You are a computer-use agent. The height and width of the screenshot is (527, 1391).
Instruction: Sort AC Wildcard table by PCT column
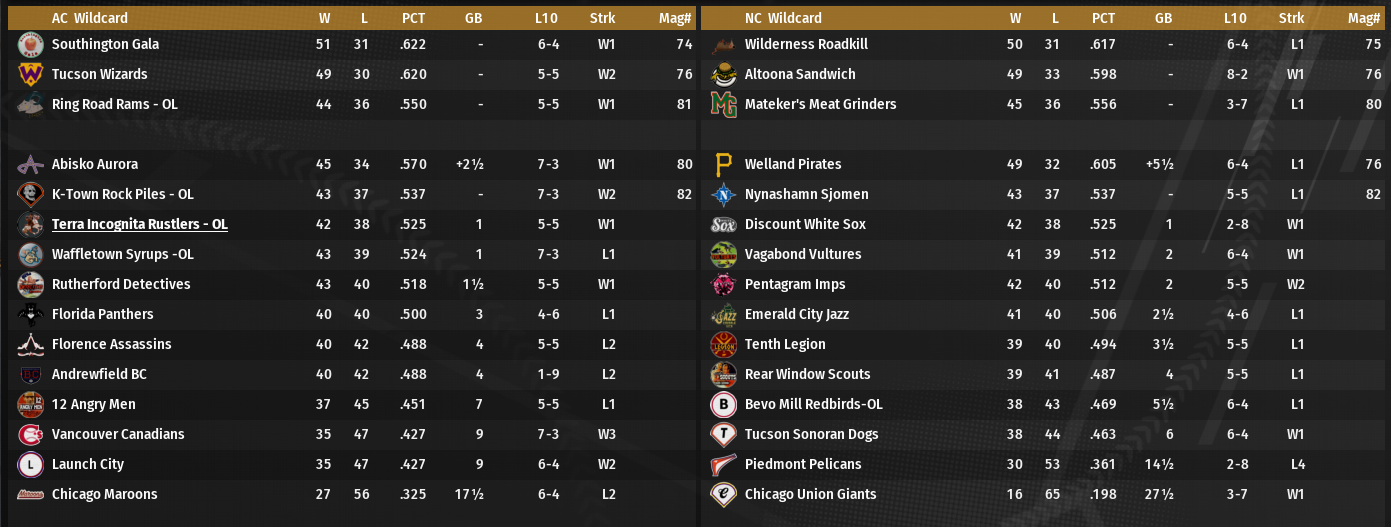pyautogui.click(x=413, y=18)
